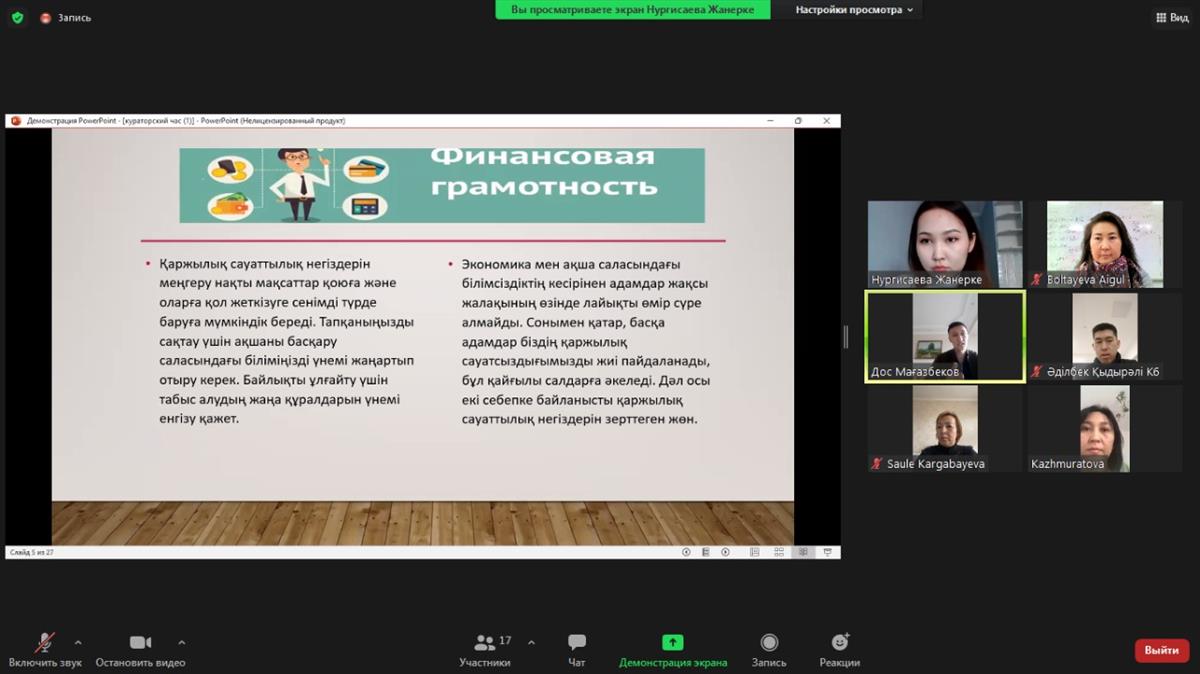
Task: Toggle the Запись record button in toolbar
Action: pos(769,643)
